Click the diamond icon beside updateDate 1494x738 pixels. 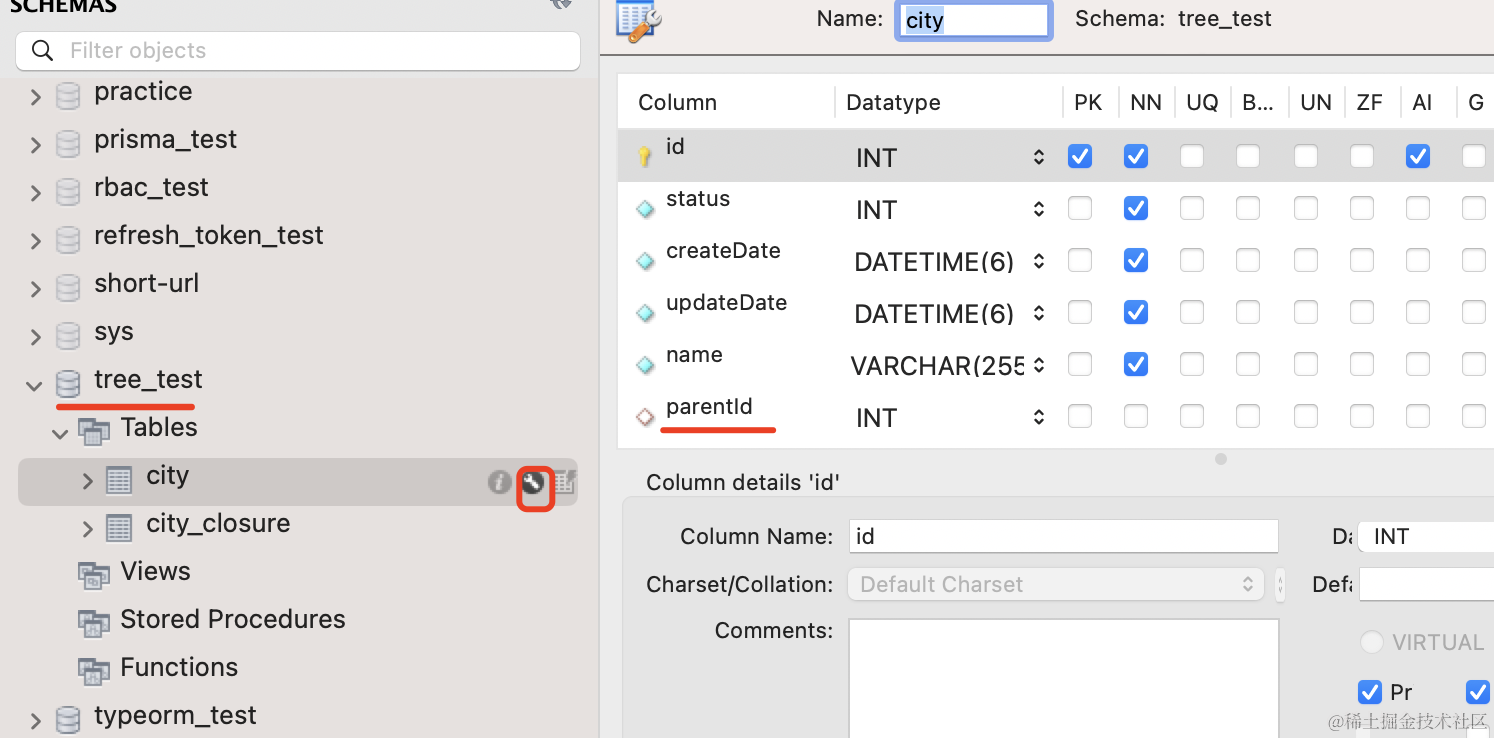pyautogui.click(x=645, y=313)
